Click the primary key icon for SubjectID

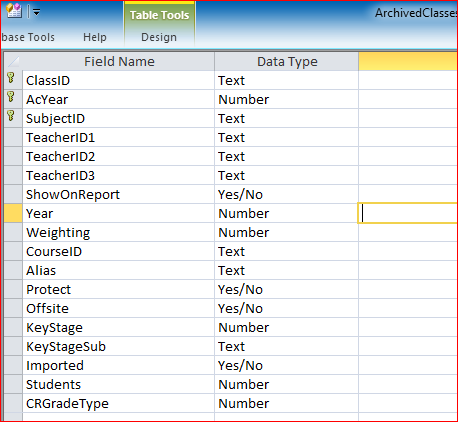11,116
